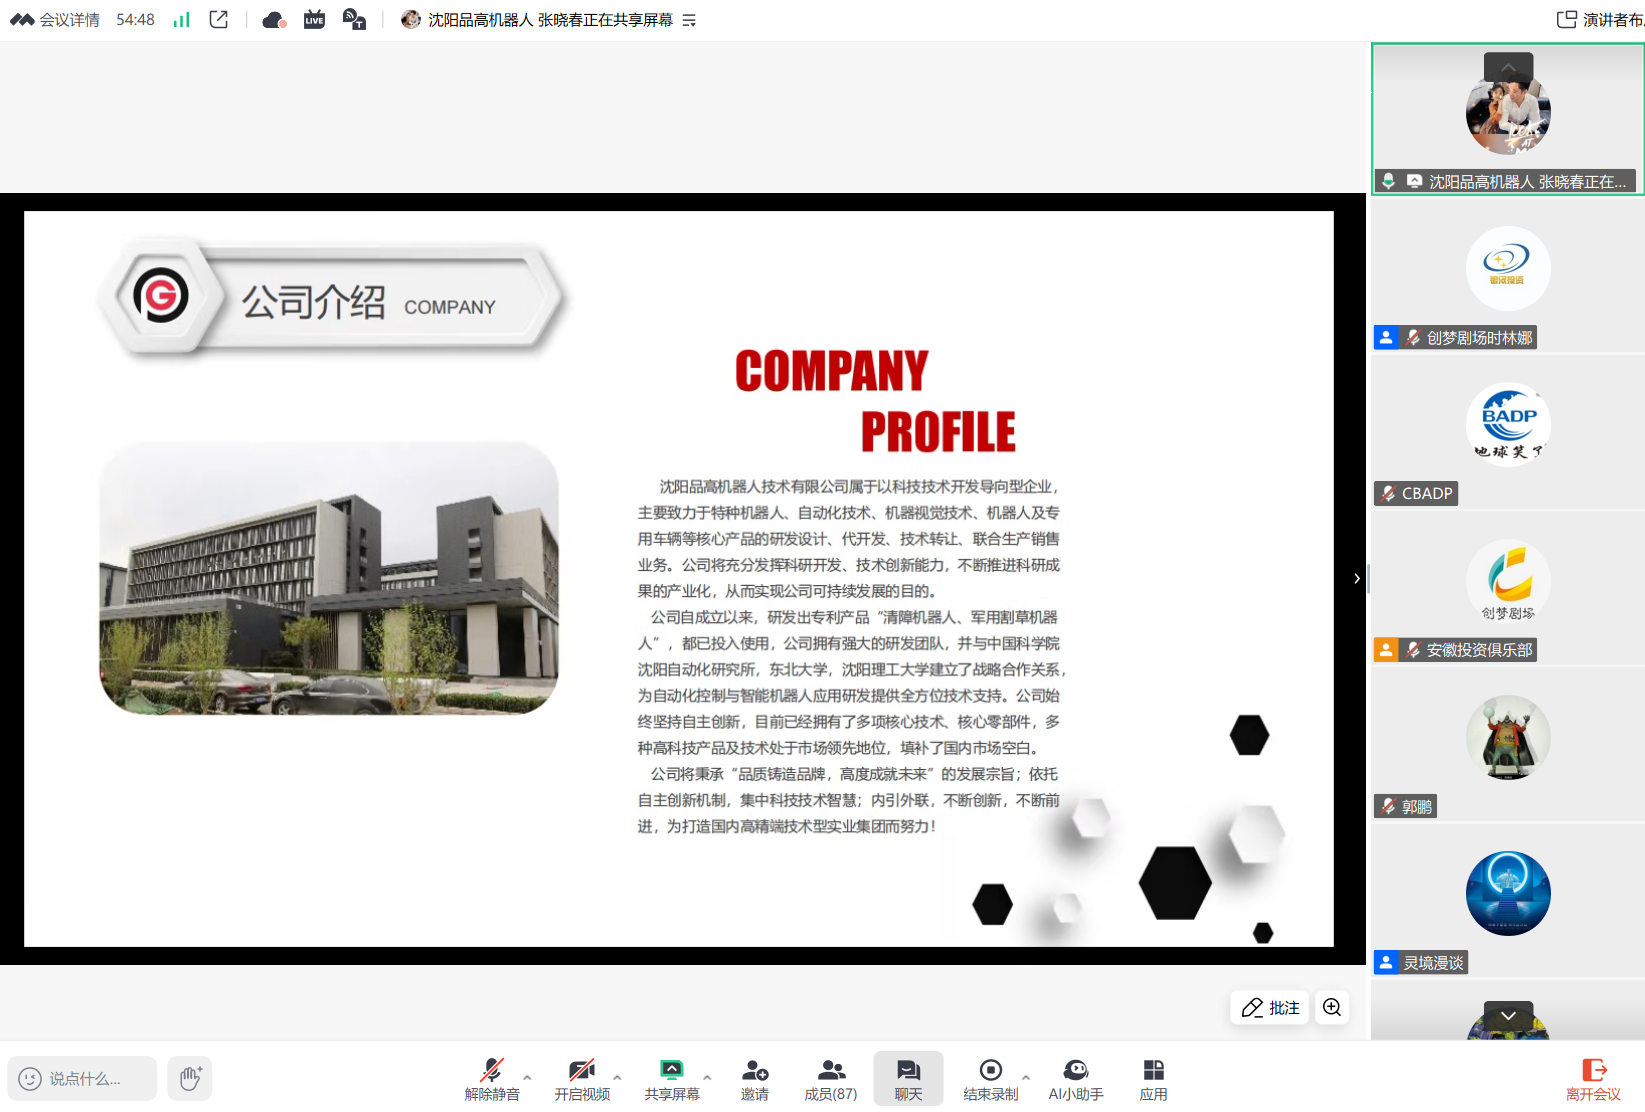Click the 邀请 invite icon
This screenshot has width=1645, height=1112.
pos(755,1079)
